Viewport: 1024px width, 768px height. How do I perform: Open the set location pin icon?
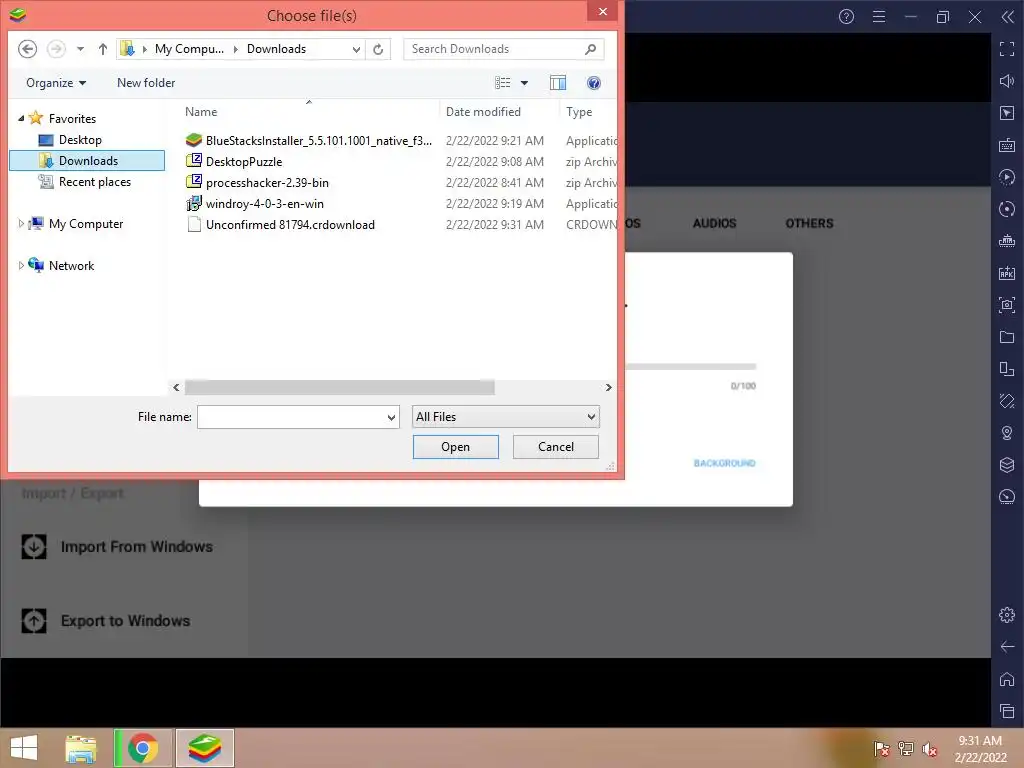1006,433
